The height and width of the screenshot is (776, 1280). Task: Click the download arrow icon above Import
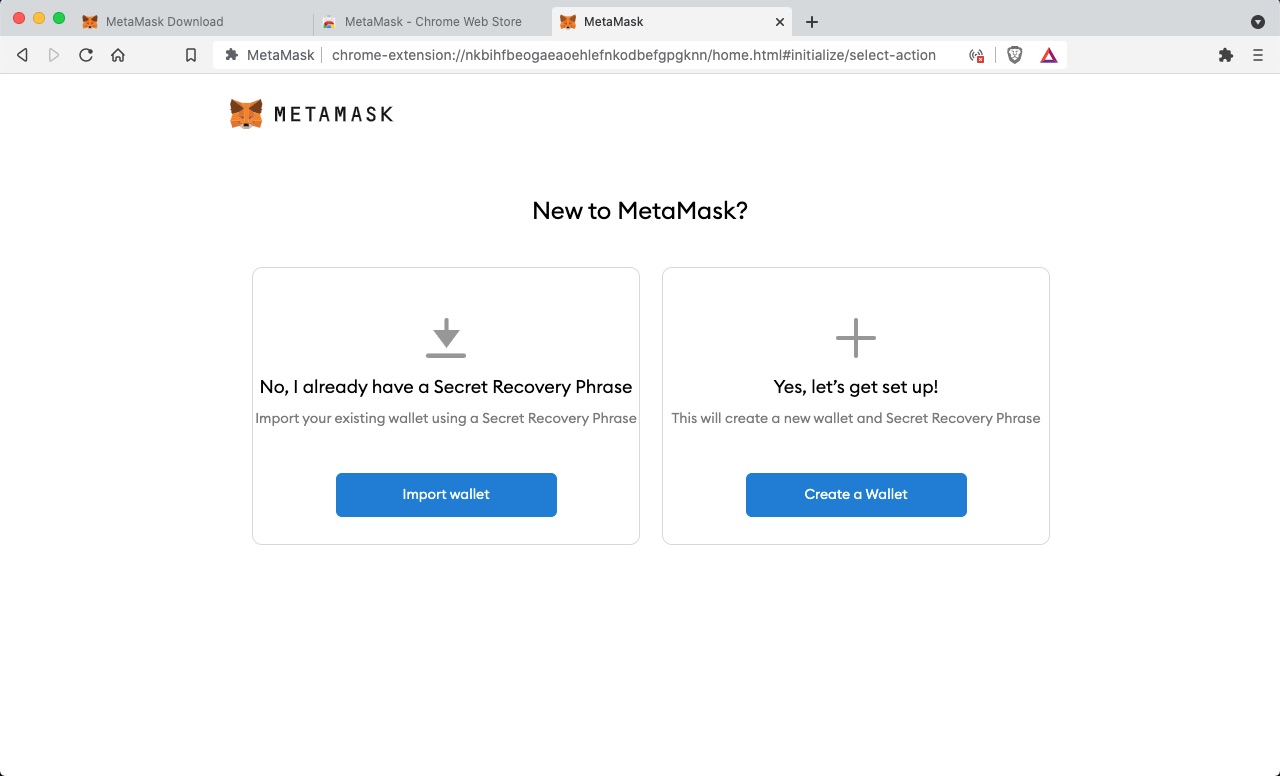click(446, 338)
